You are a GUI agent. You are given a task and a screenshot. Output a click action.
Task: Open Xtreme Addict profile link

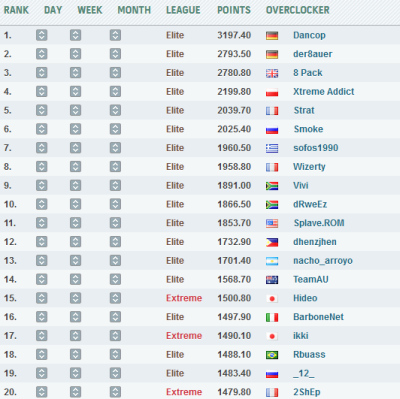[324, 91]
